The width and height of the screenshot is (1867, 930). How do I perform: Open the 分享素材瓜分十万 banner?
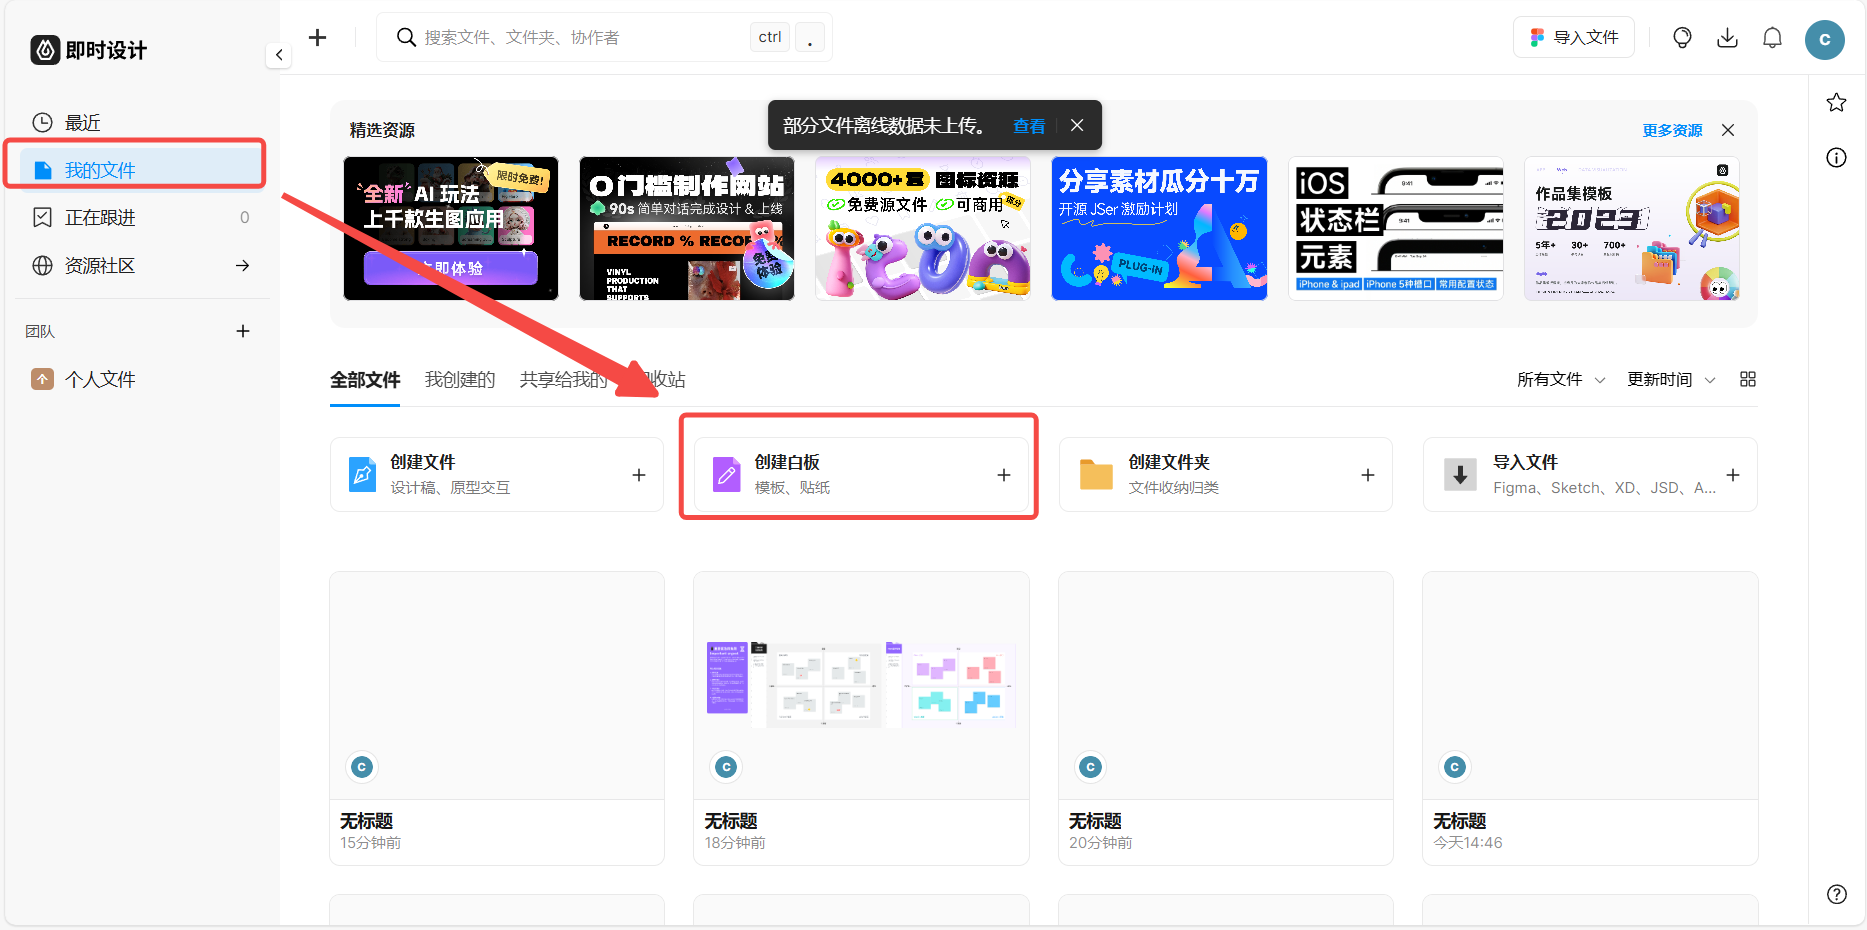pos(1159,228)
